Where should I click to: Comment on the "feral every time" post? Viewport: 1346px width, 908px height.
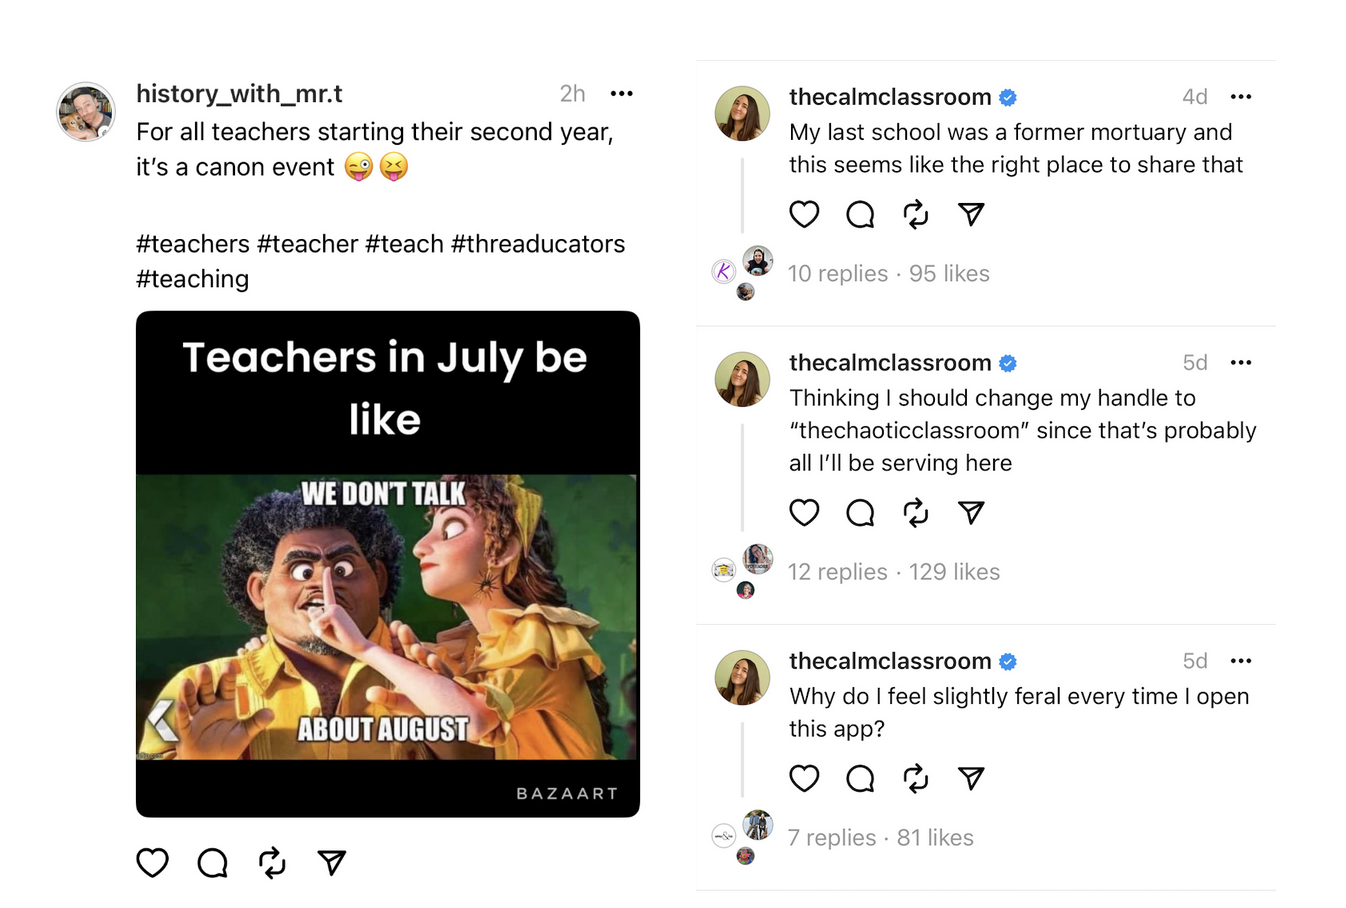(x=860, y=778)
